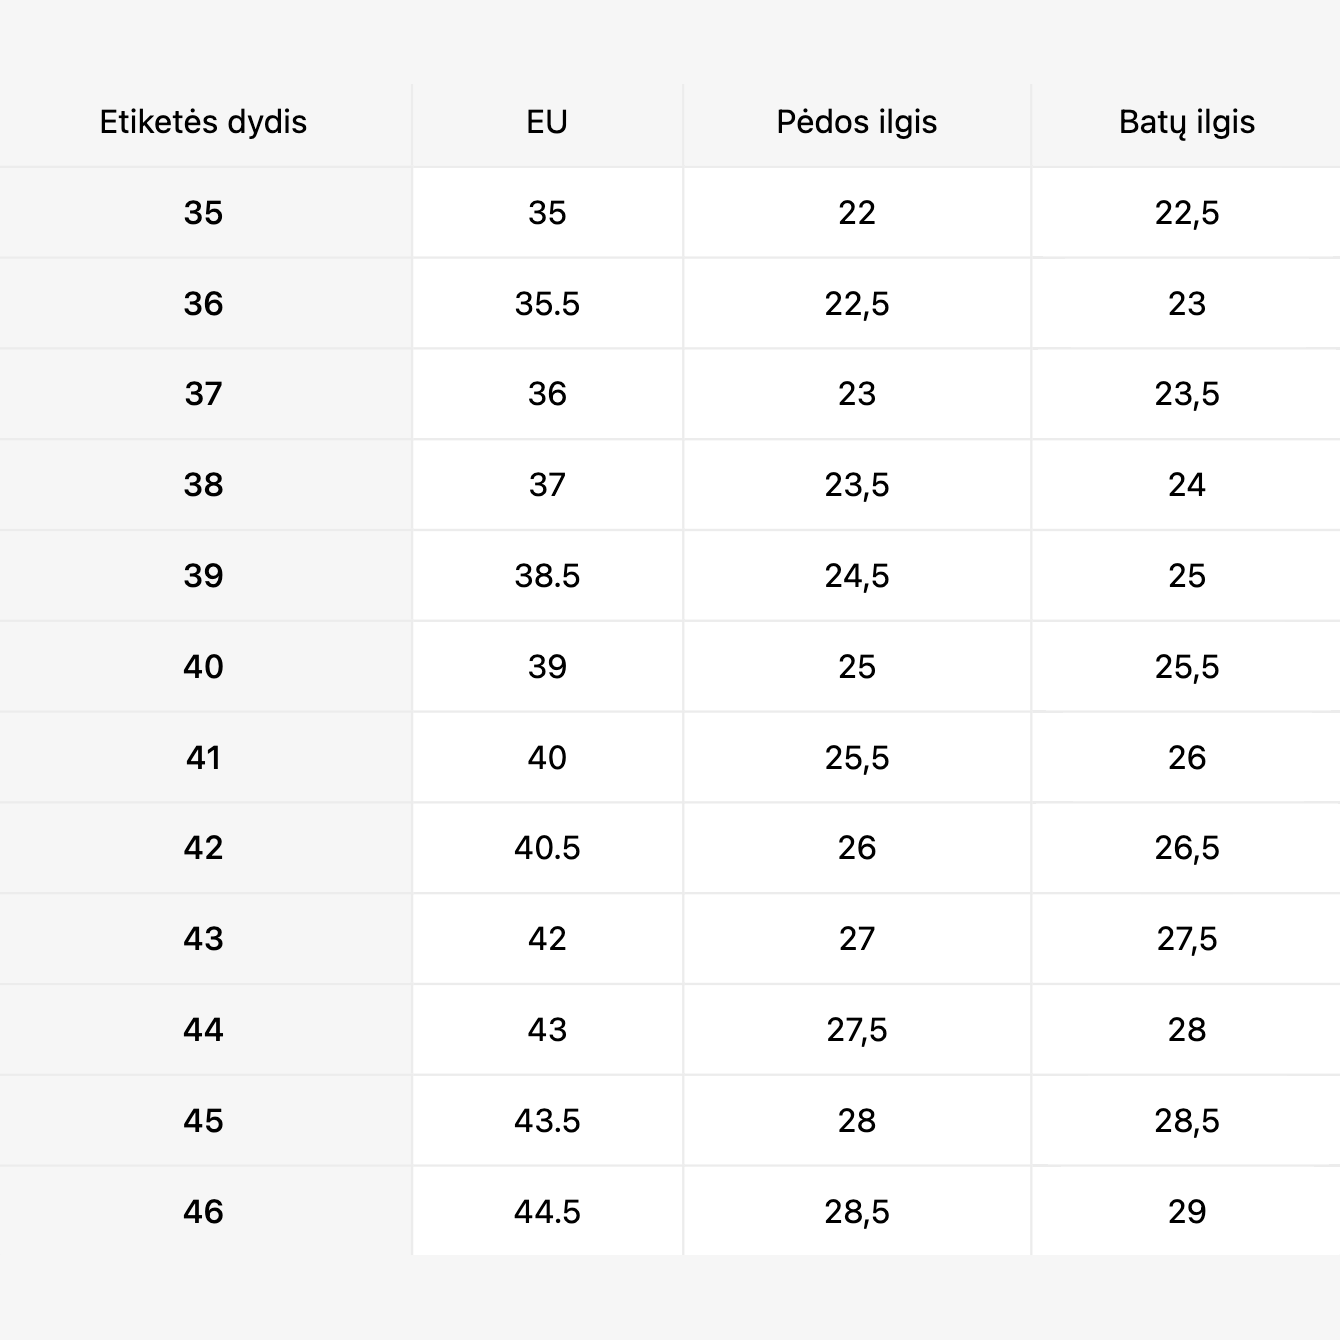Click shoe length 29 in last row
The image size is (1340, 1340).
1186,1212
